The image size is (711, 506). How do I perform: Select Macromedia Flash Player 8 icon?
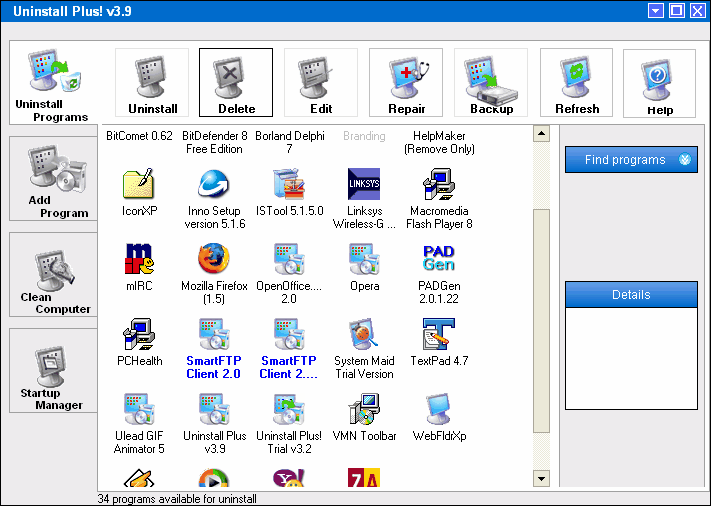pyautogui.click(x=439, y=184)
